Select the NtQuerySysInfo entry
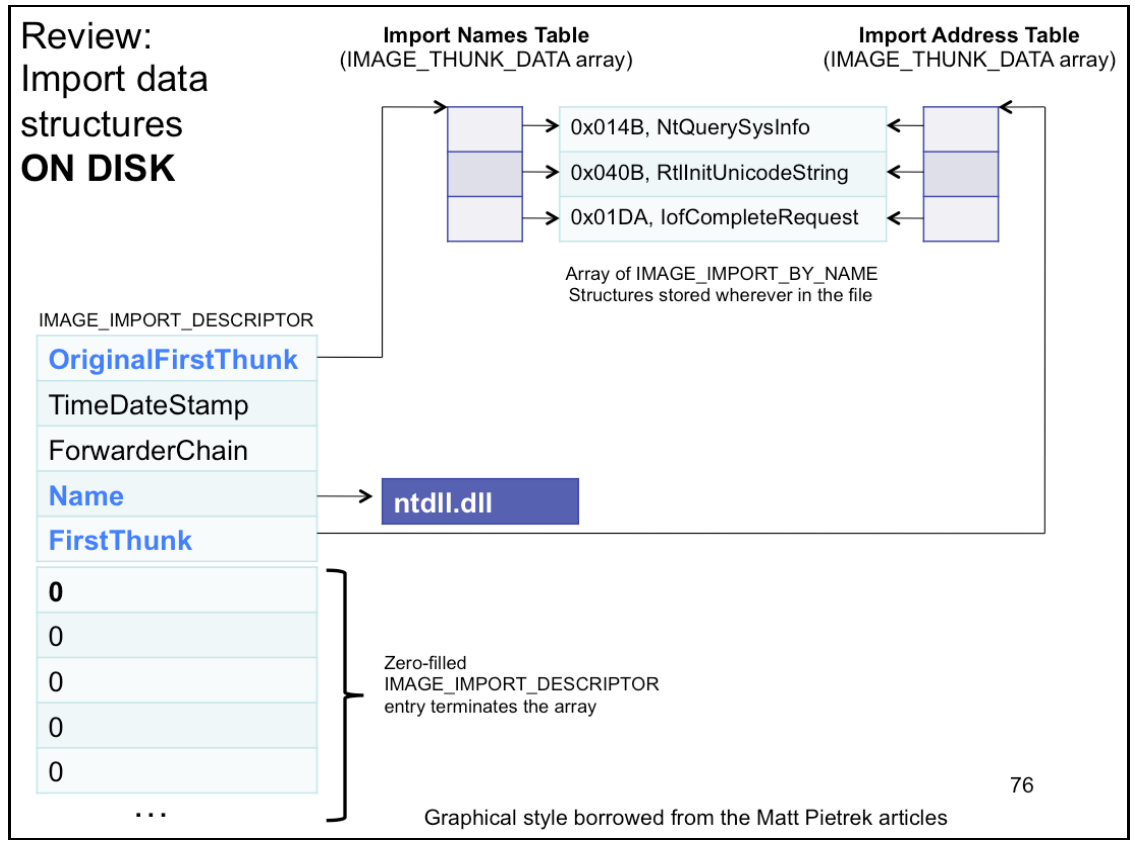 point(722,128)
